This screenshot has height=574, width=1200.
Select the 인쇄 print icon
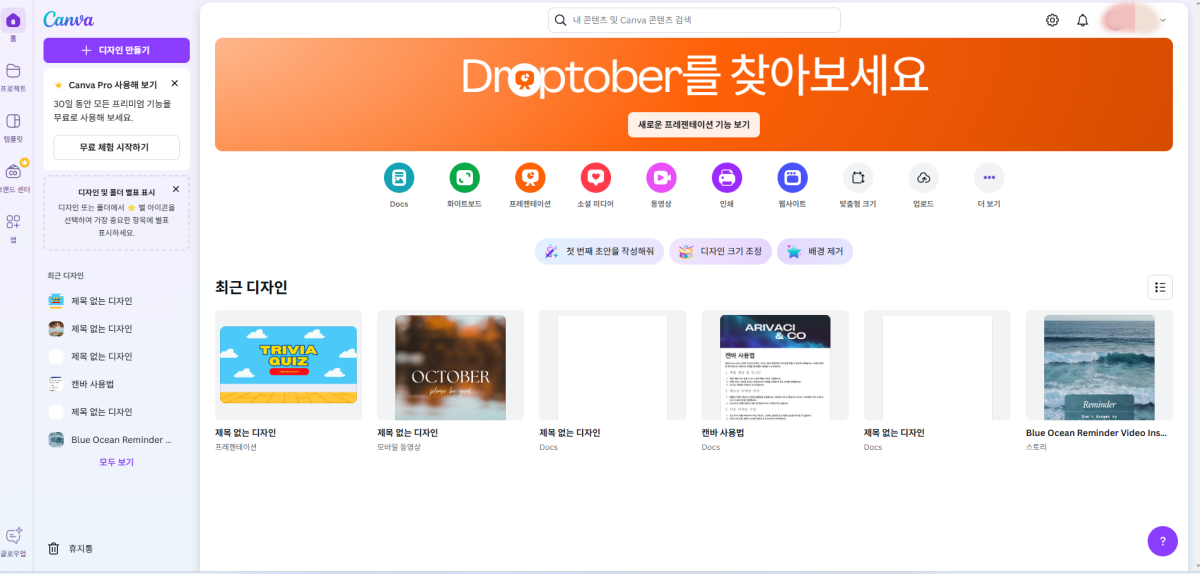(x=727, y=178)
